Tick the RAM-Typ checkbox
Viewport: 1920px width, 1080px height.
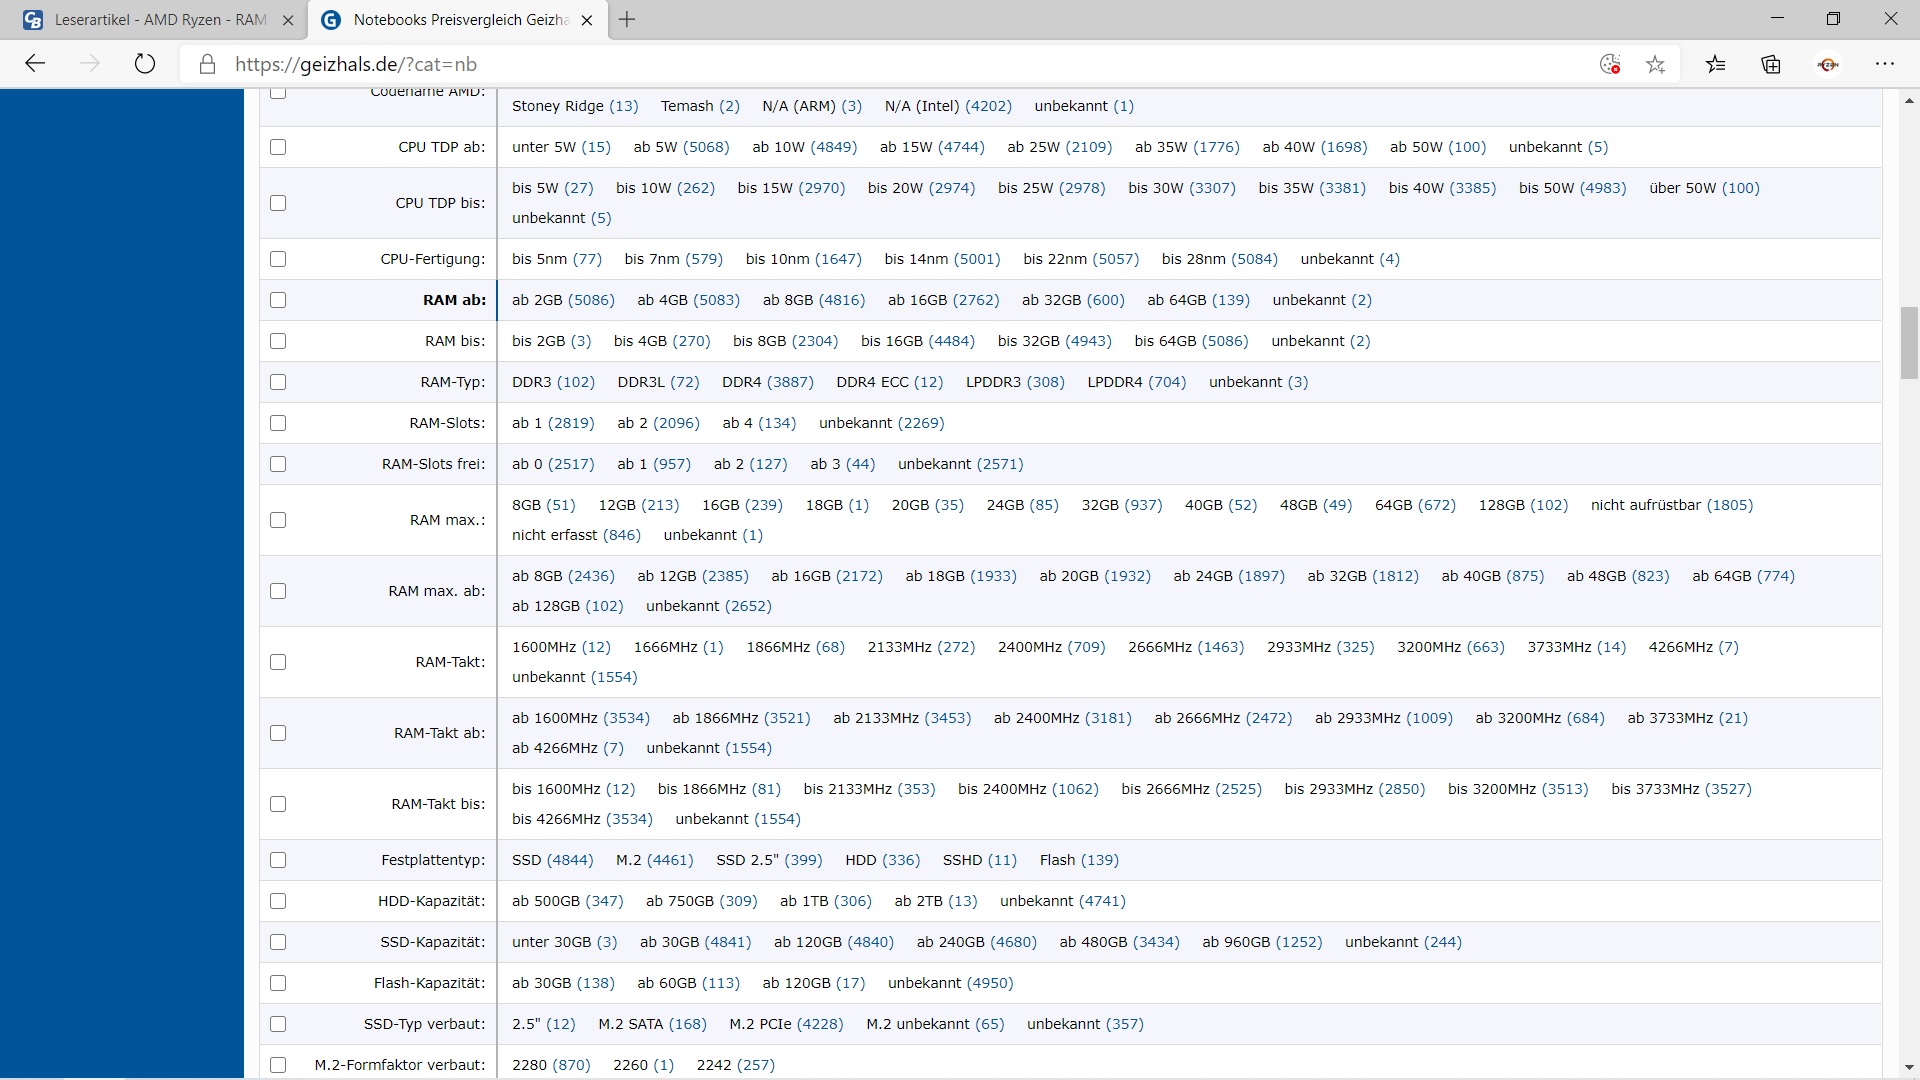pyautogui.click(x=278, y=382)
